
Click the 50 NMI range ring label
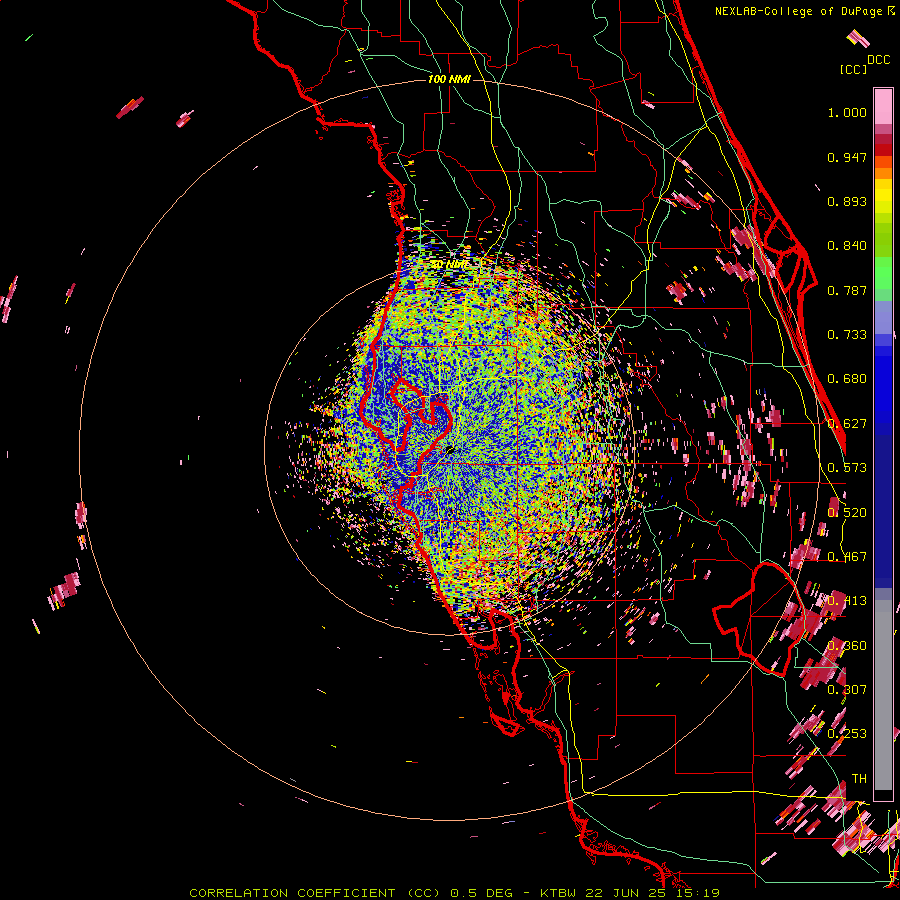(449, 264)
